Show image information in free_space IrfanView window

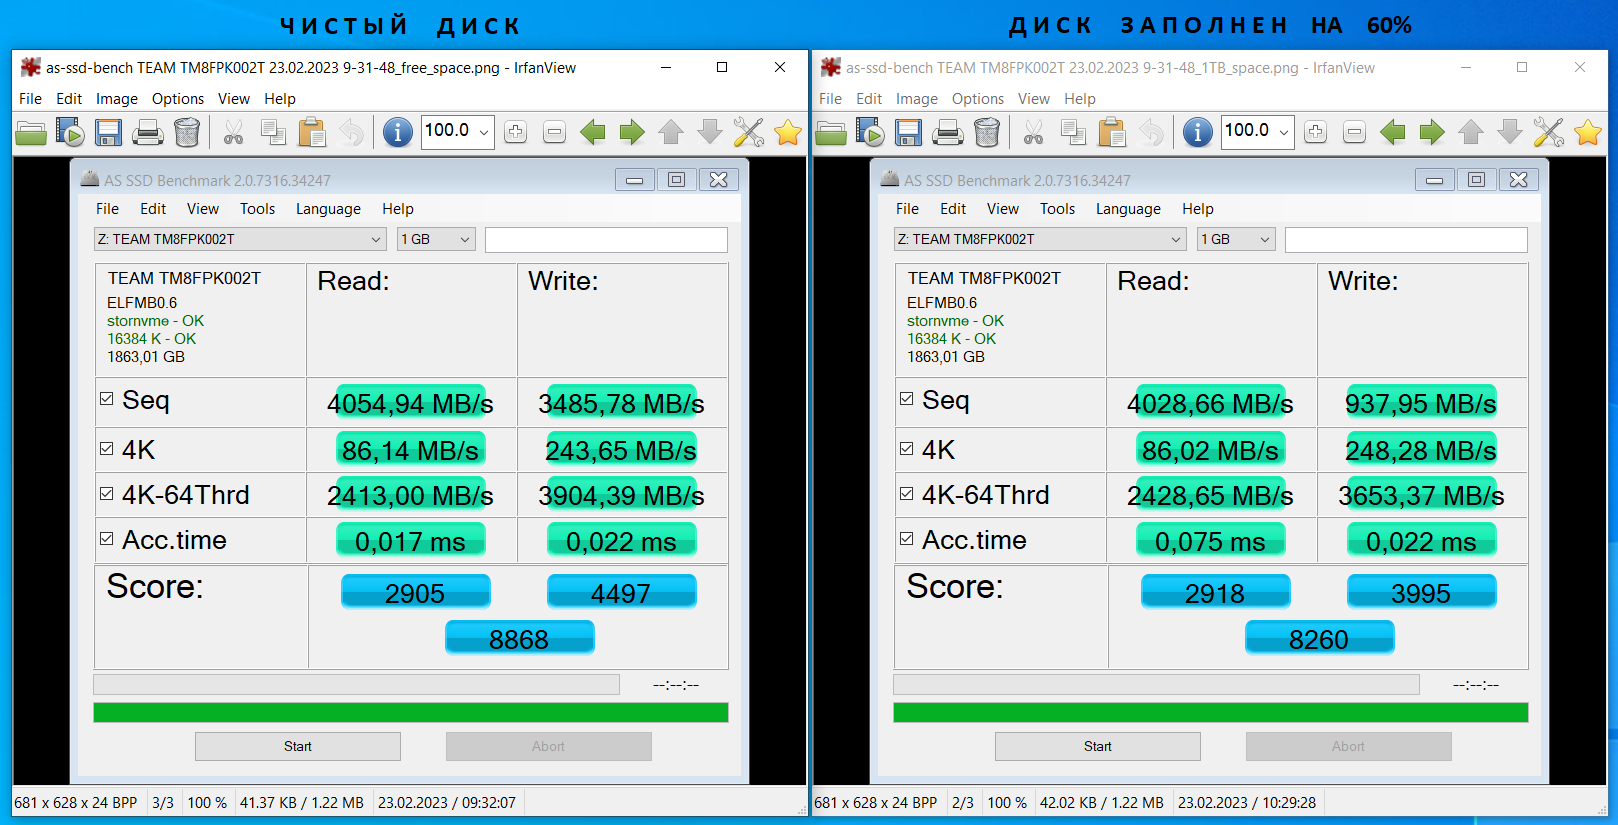pyautogui.click(x=397, y=132)
